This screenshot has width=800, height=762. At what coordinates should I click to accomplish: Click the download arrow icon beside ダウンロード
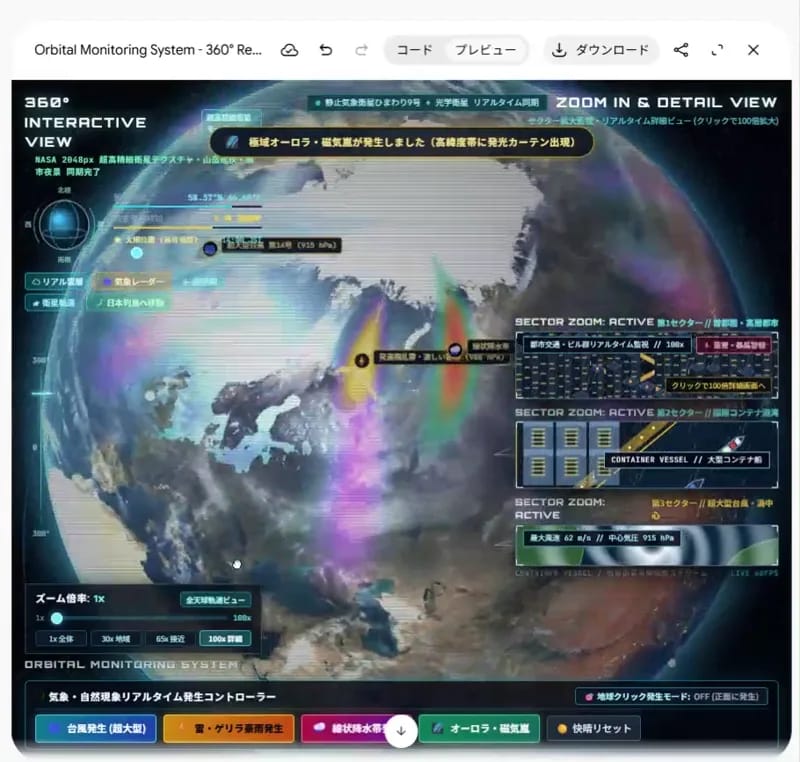click(x=559, y=50)
